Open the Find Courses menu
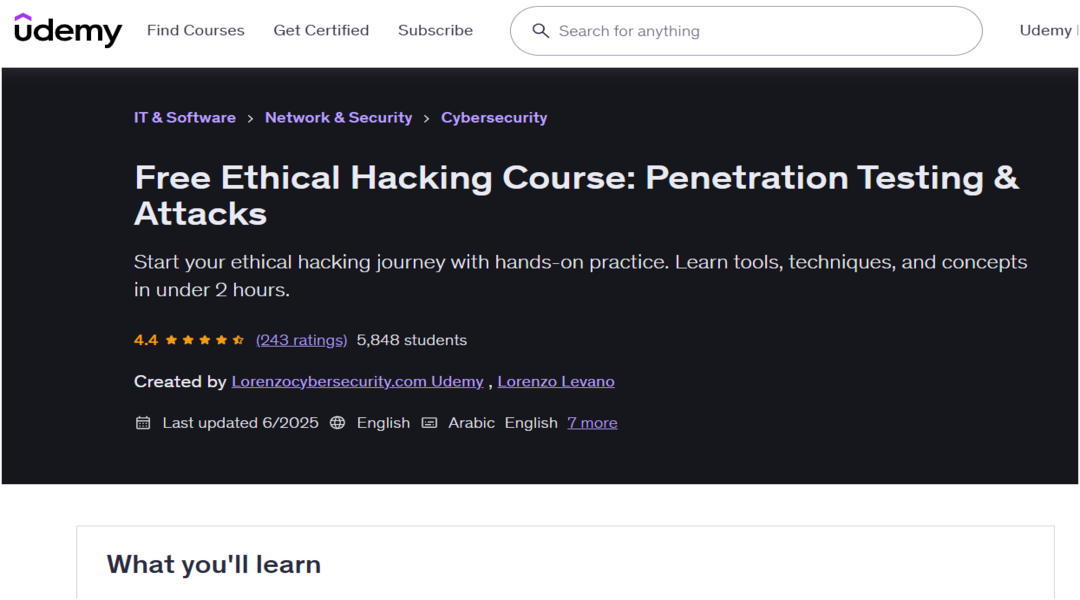1080x600 pixels. [196, 31]
